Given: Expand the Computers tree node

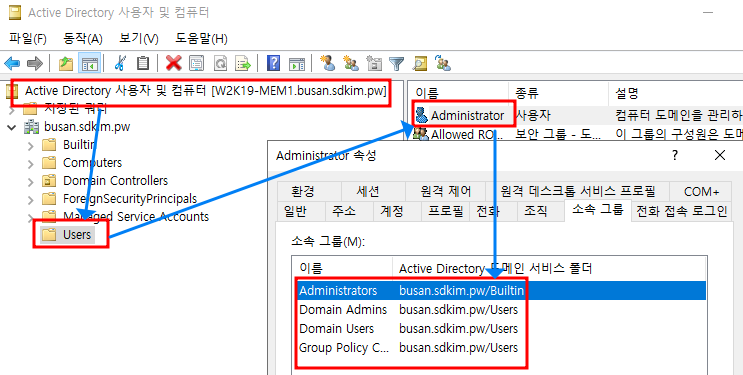Looking at the screenshot, I should [30, 164].
